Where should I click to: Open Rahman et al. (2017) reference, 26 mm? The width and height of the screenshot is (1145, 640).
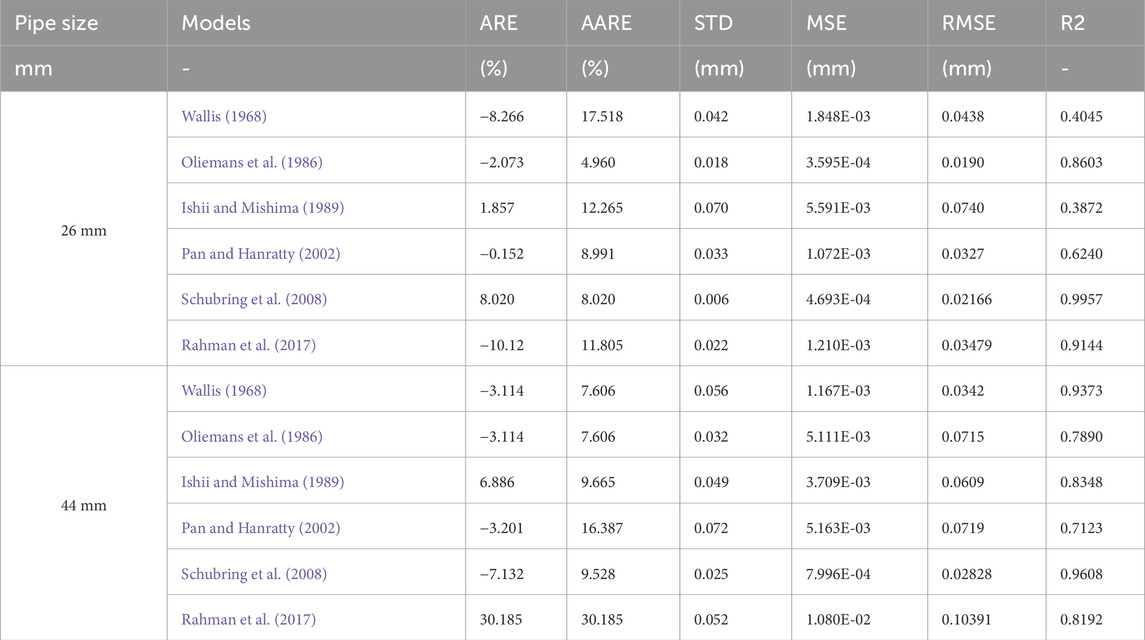248,345
